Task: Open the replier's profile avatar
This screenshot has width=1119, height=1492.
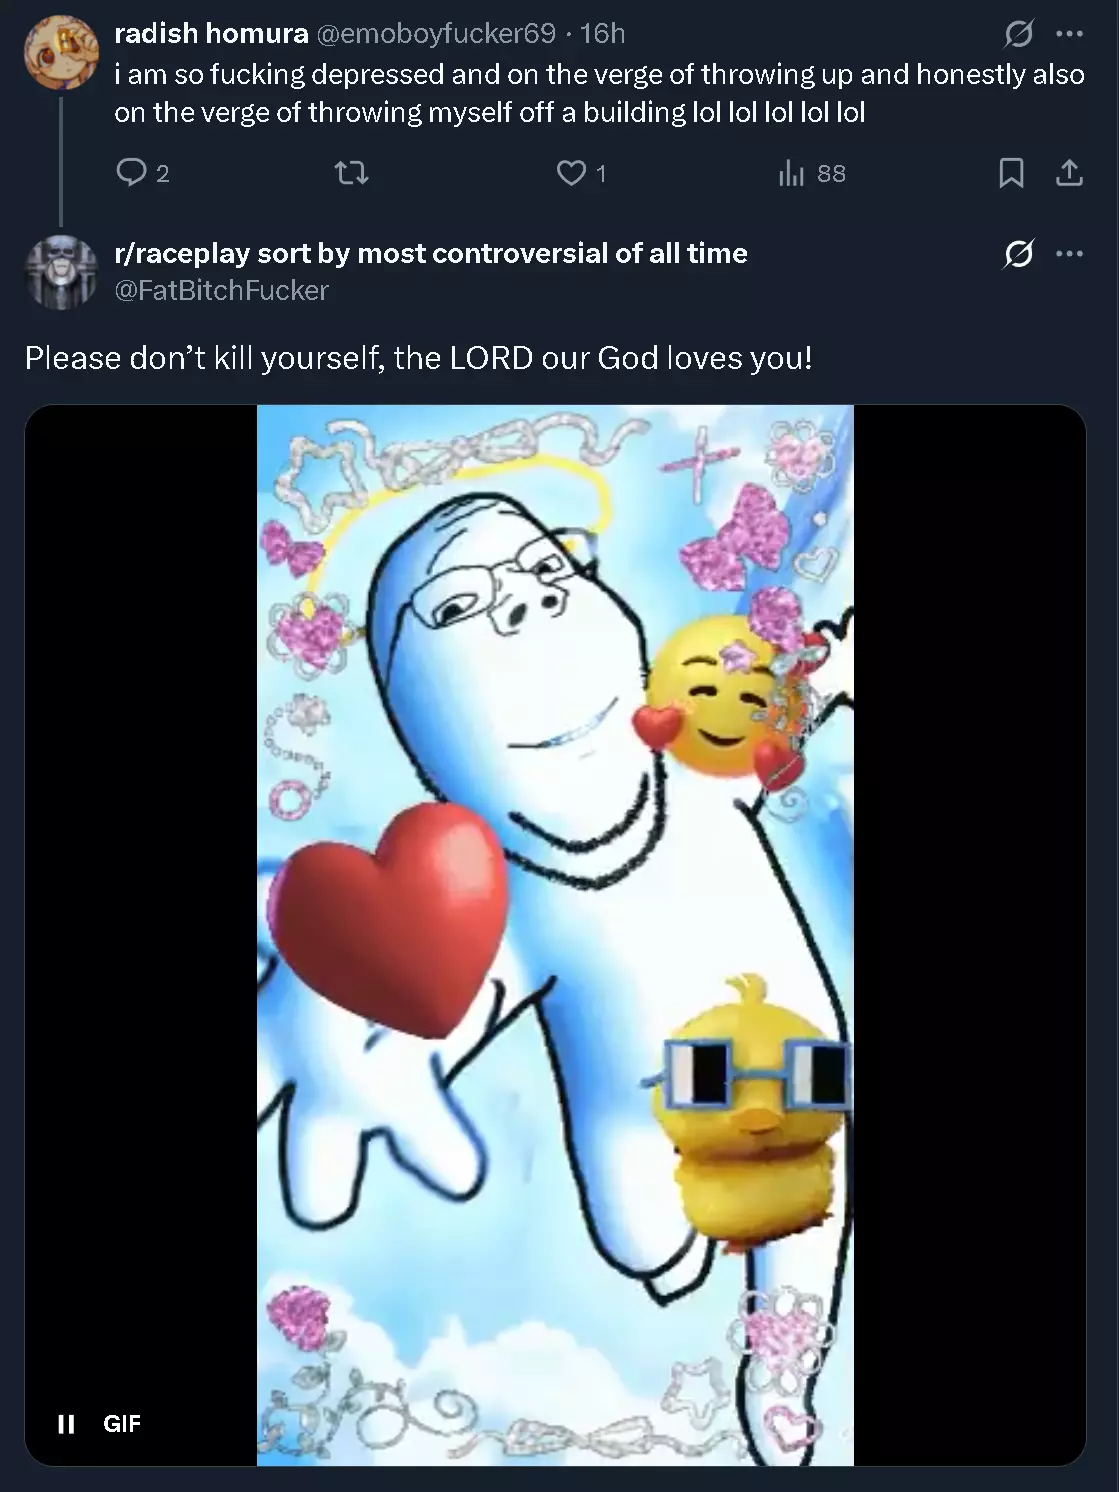Action: coord(61,272)
